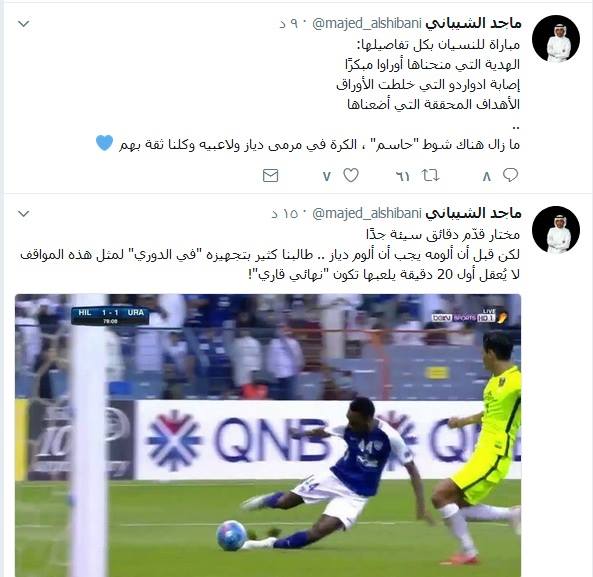593x577 pixels.
Task: Open @majed_alshibani handle on first tweet
Action: coord(366,23)
